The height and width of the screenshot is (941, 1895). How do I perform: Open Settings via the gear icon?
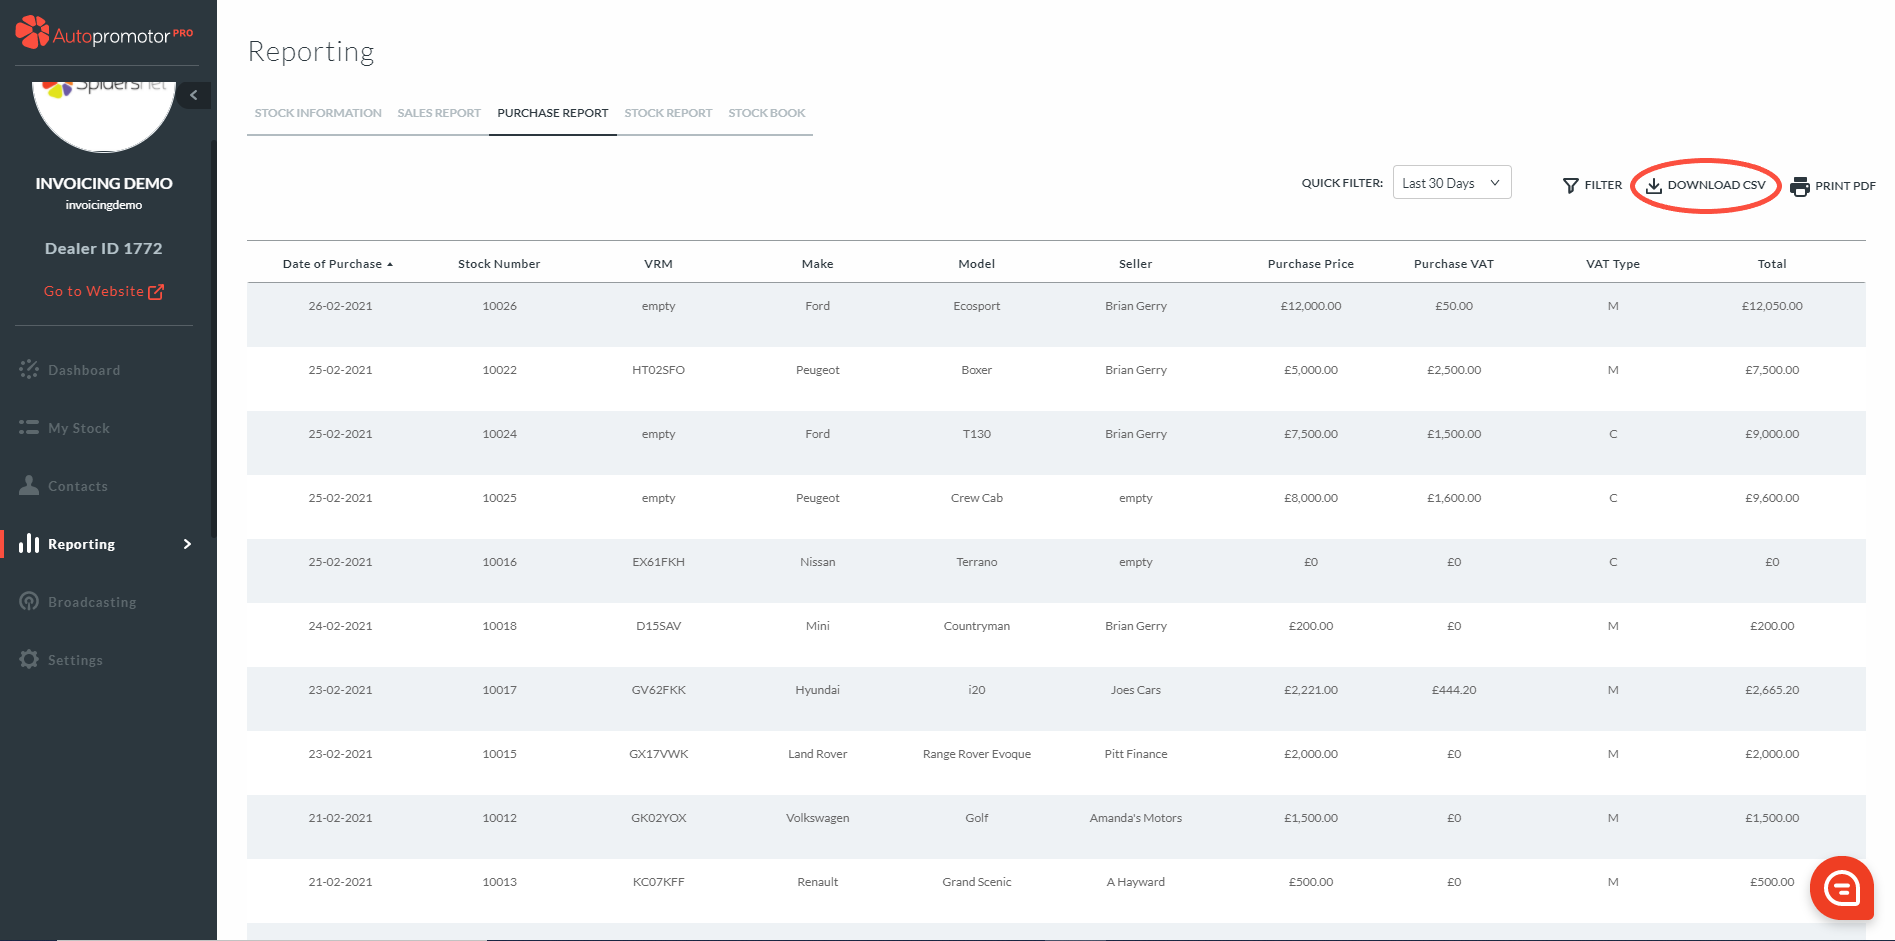coord(29,660)
